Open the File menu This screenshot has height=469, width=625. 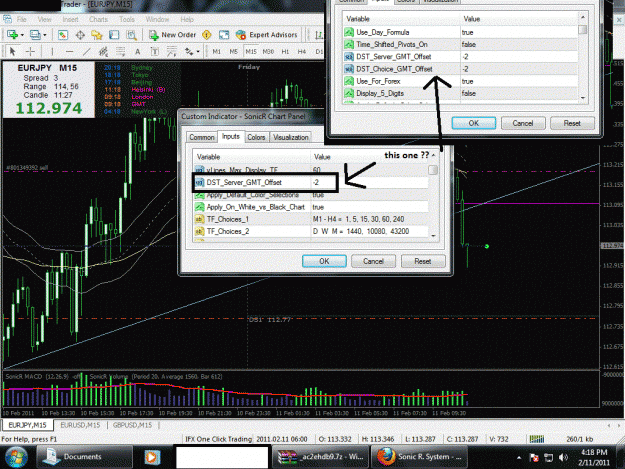[x=22, y=19]
